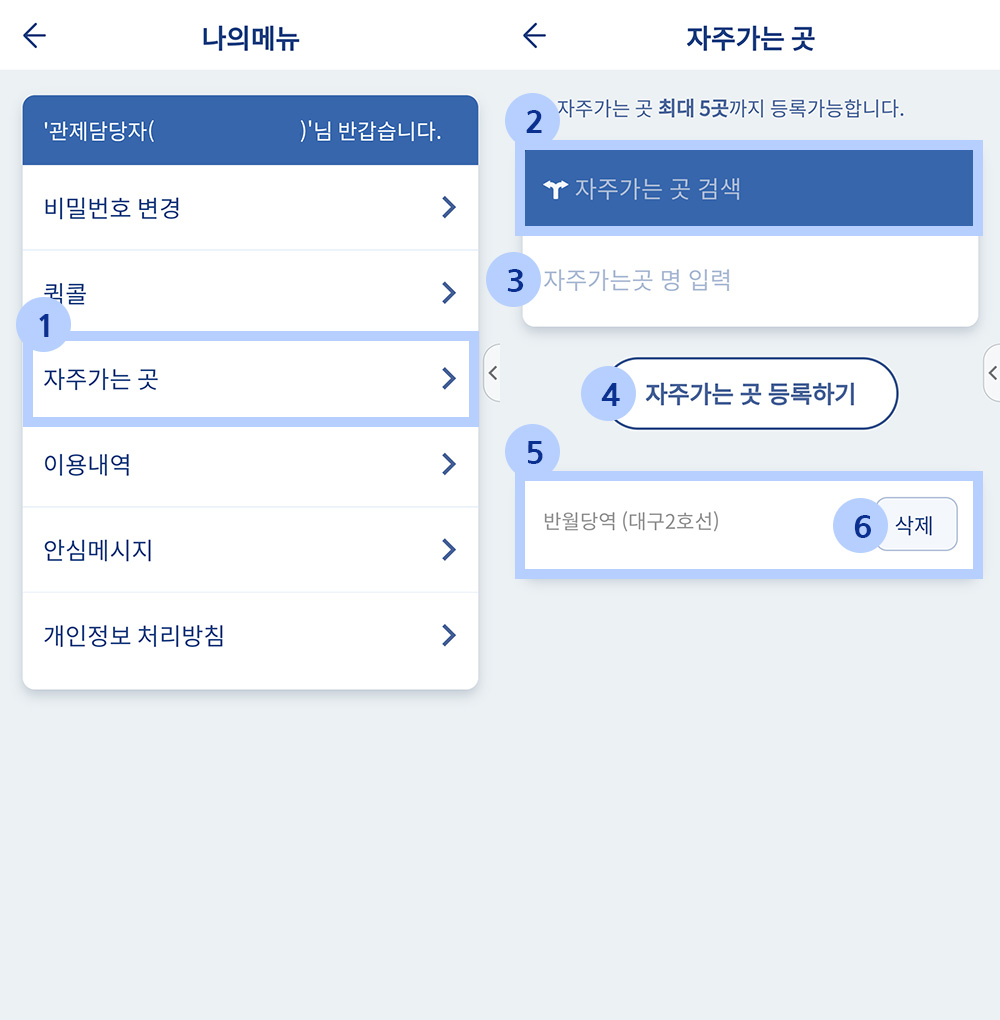
Task: Go back from the 자주가는 곳 screen
Action: click(x=534, y=36)
